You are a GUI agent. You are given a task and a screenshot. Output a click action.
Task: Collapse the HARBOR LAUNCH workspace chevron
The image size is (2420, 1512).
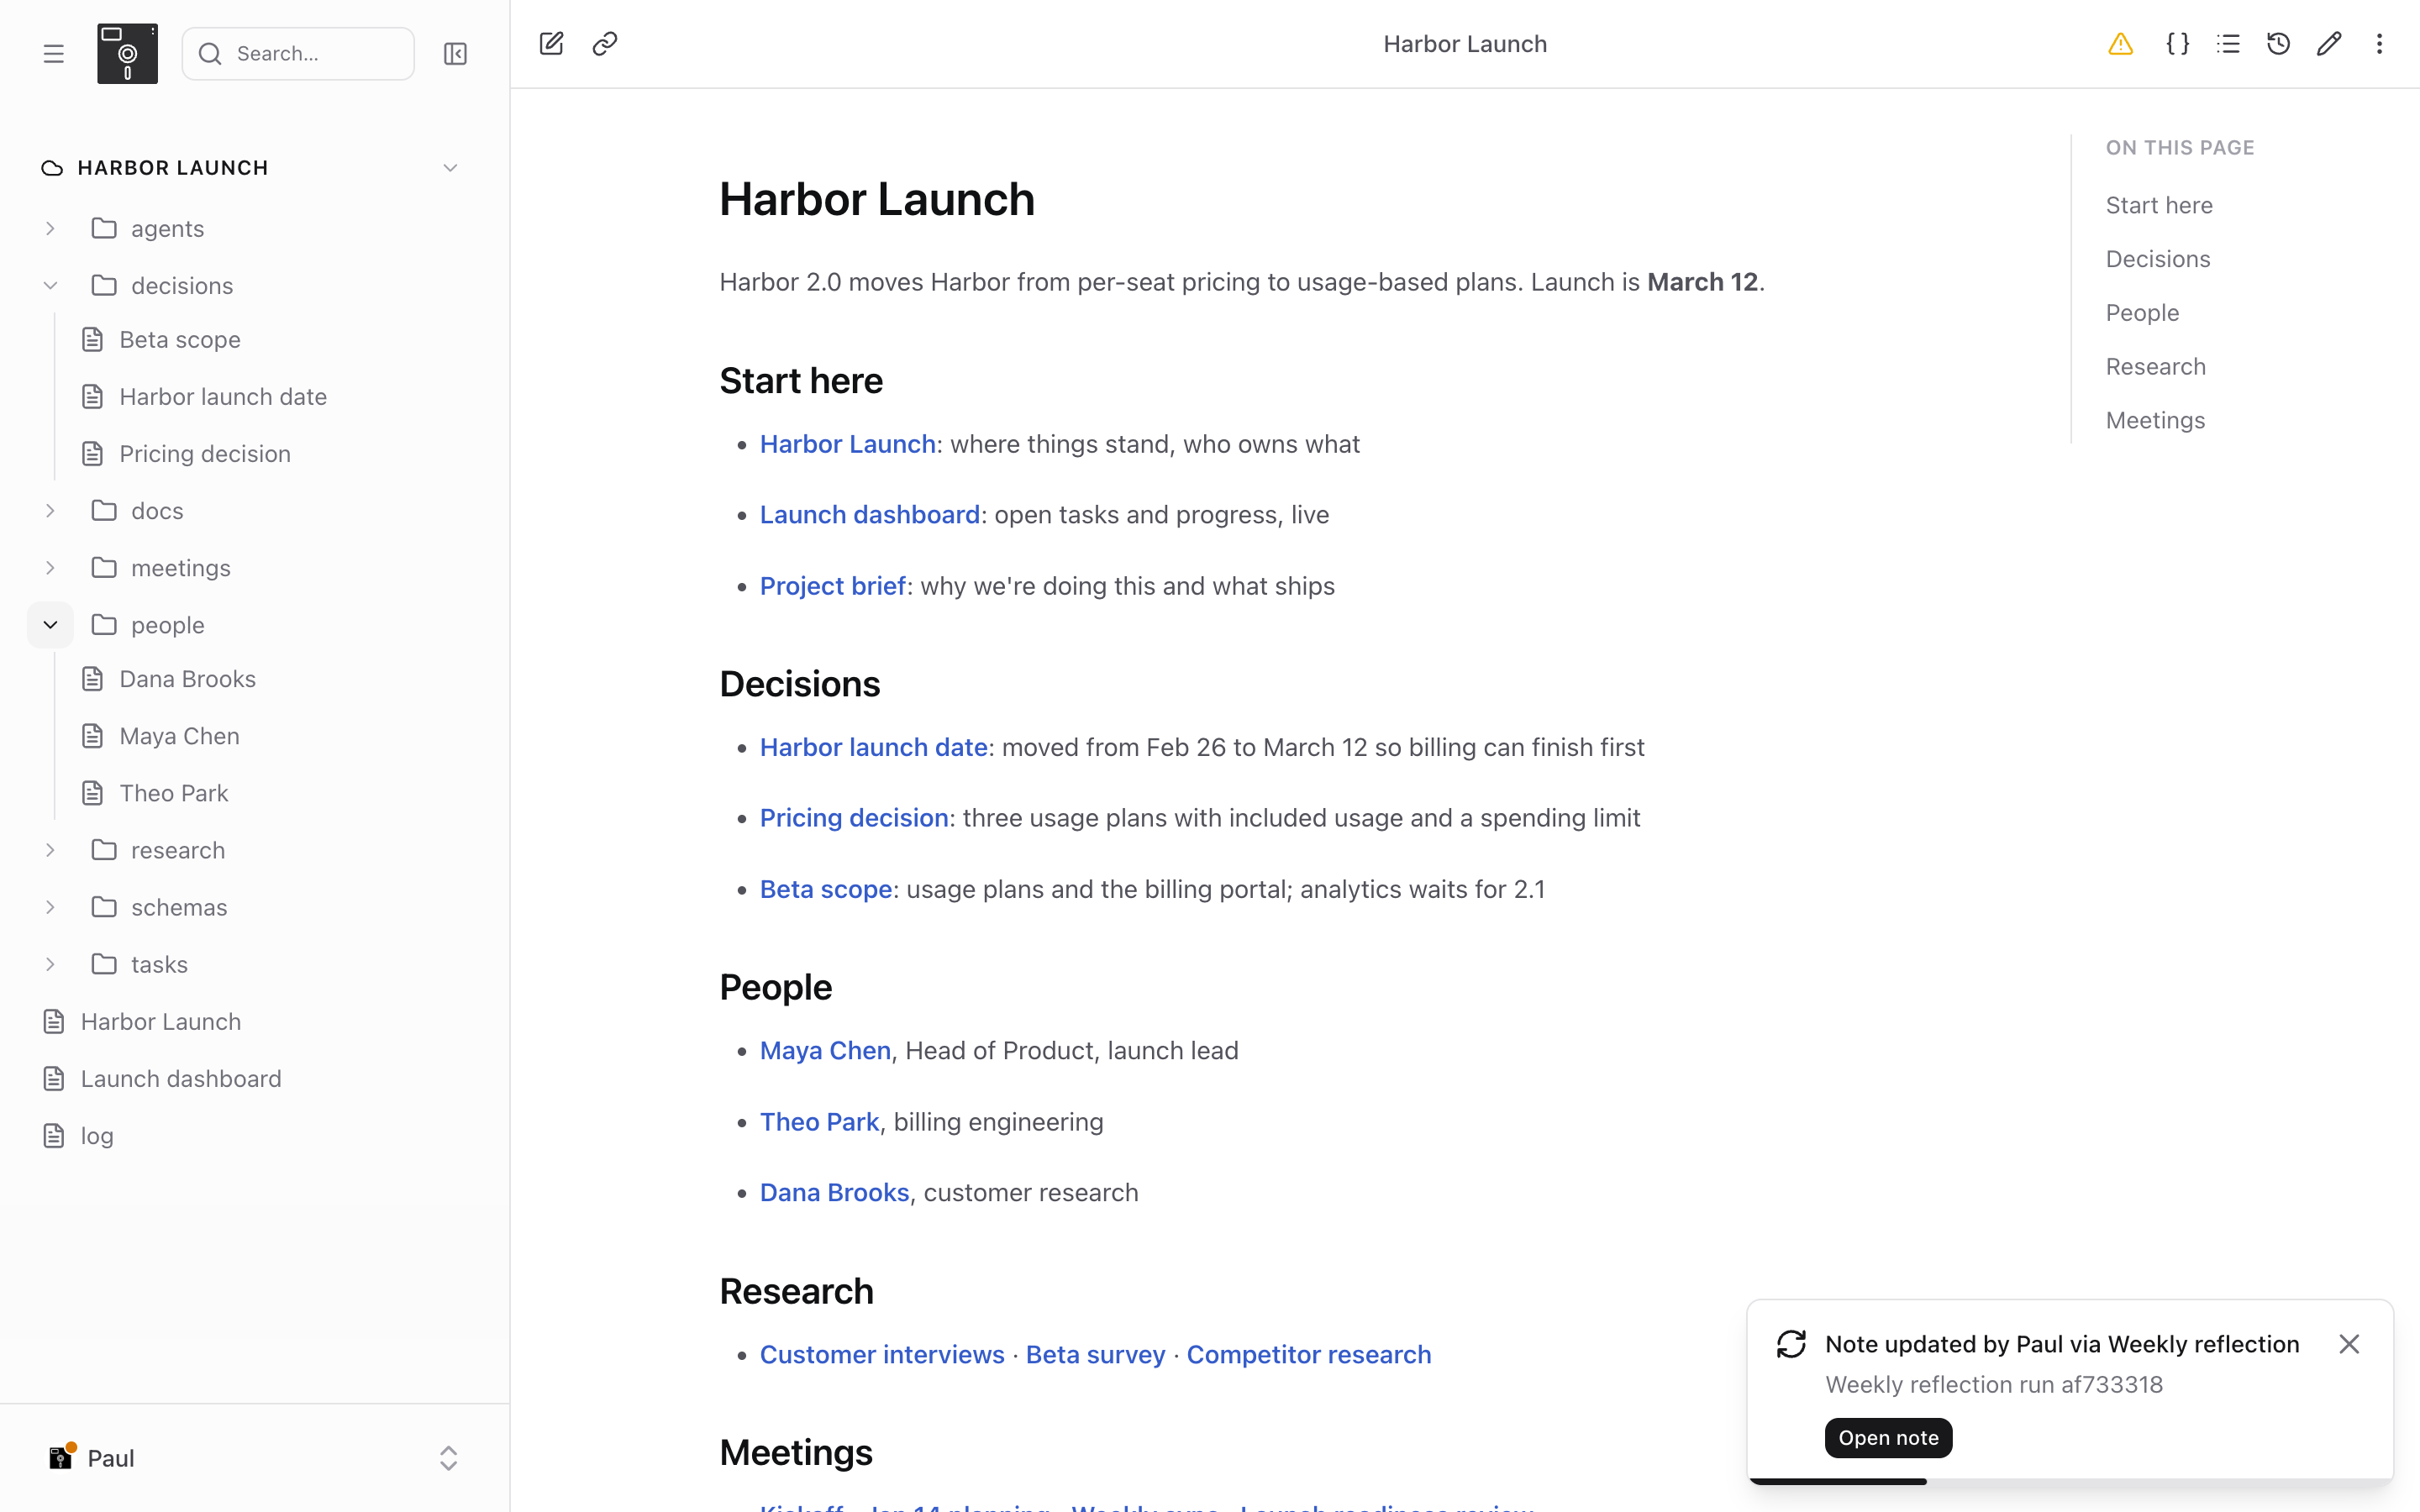[450, 168]
